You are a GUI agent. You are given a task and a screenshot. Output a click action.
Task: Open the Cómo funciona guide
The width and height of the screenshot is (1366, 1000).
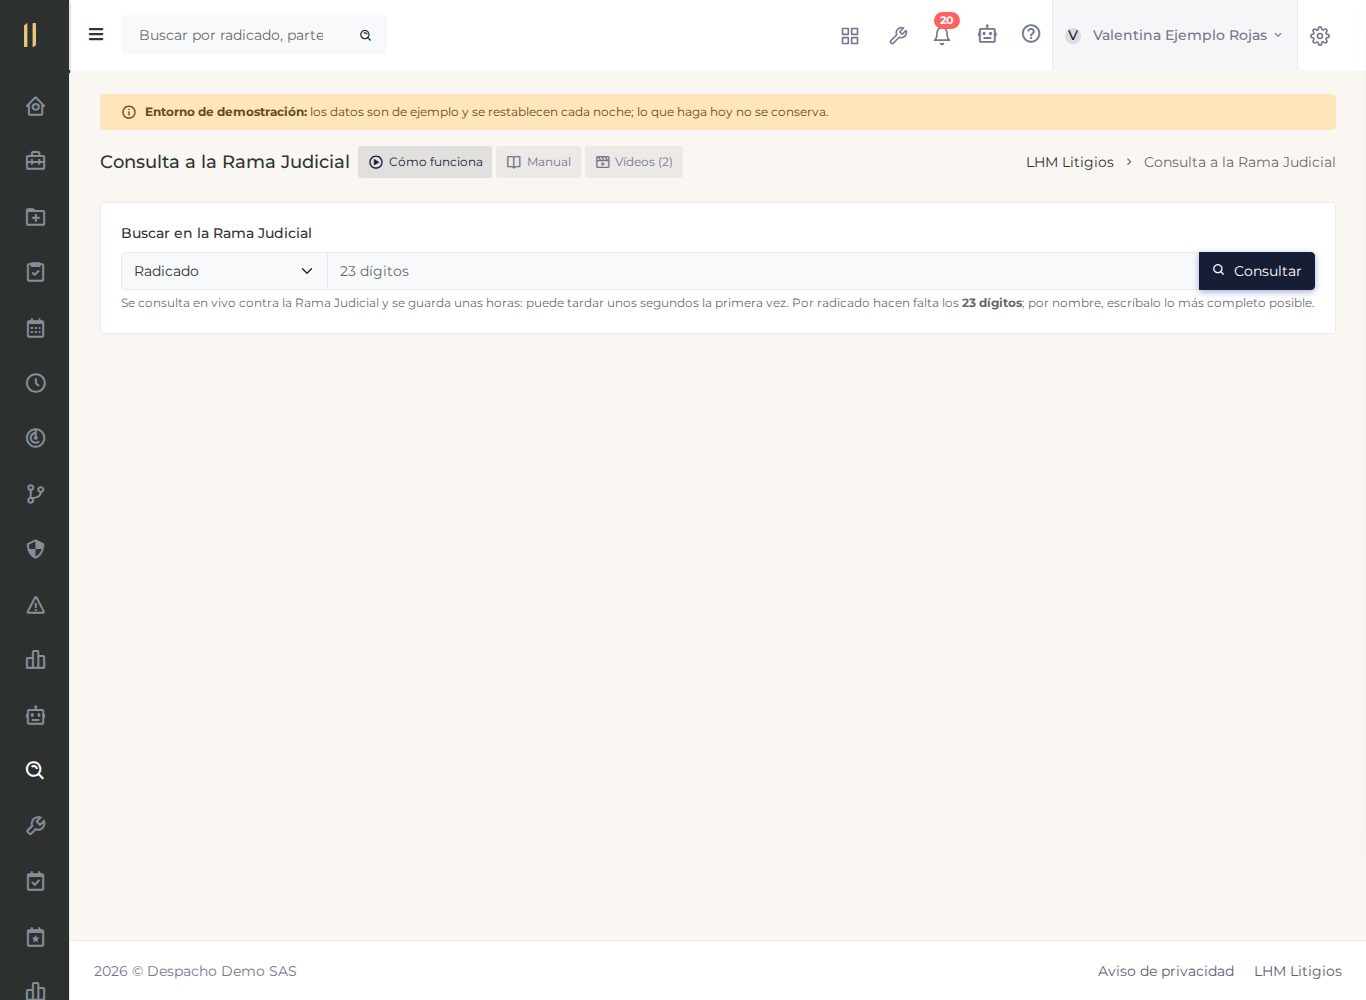(425, 162)
